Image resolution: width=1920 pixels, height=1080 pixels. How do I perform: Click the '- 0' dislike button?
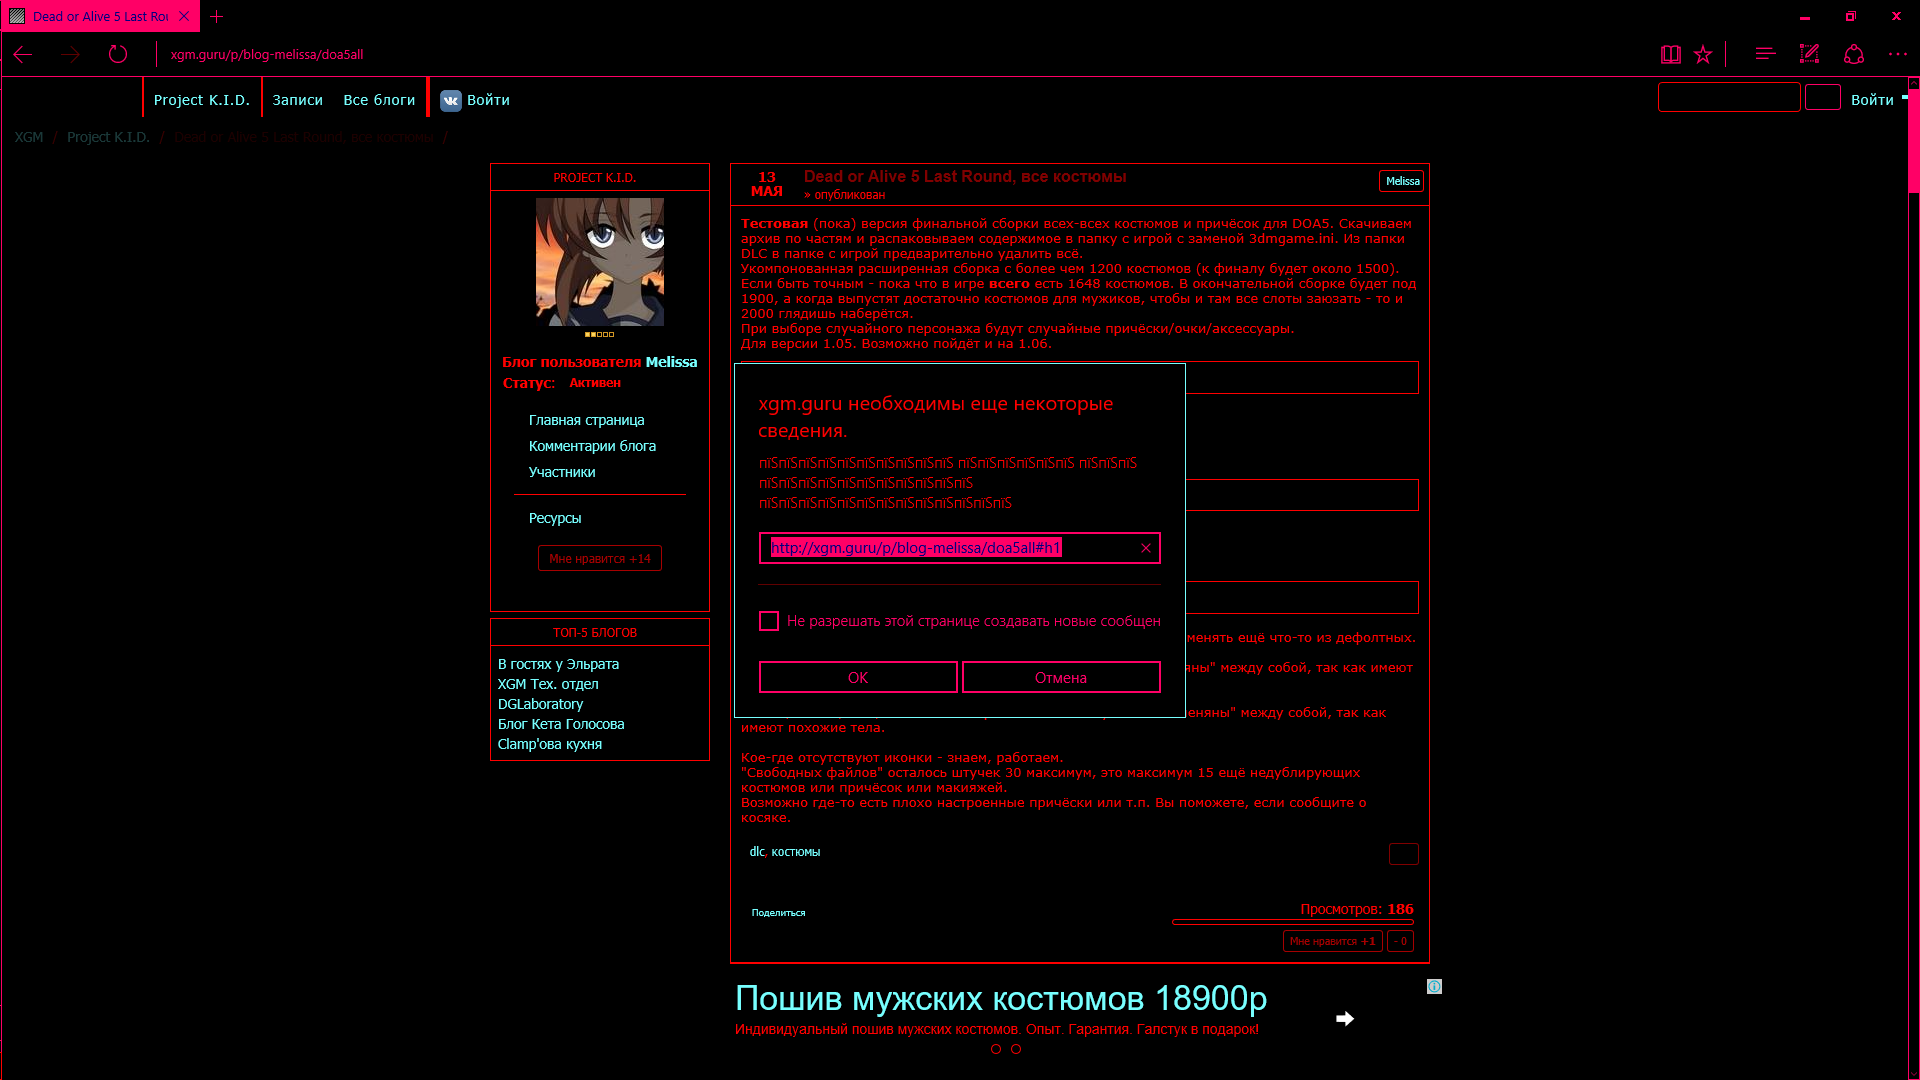[x=1401, y=941]
